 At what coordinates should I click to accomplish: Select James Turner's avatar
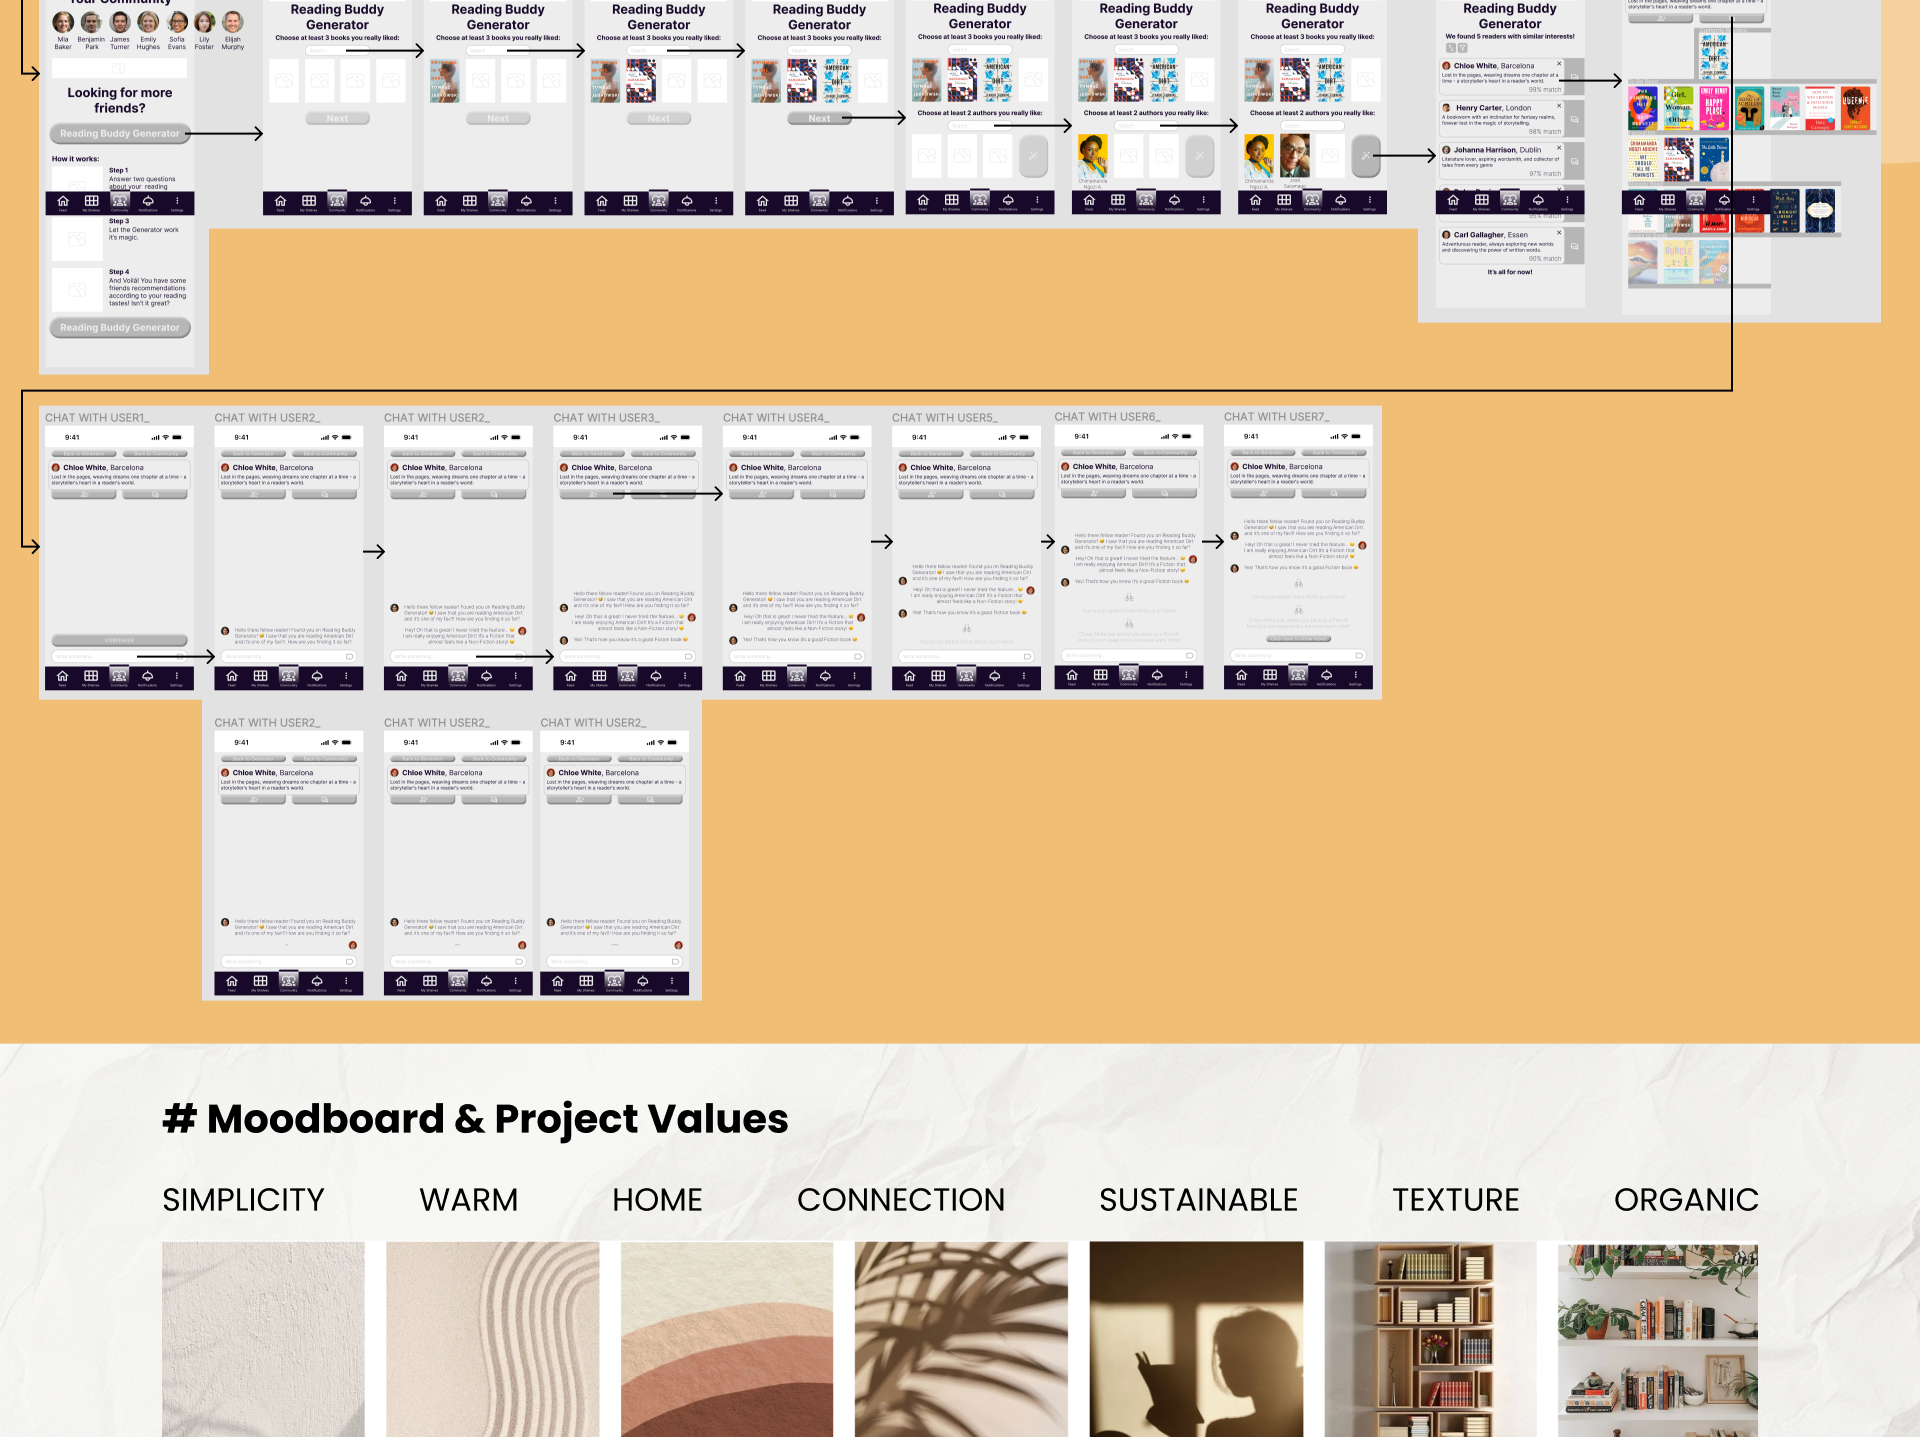120,22
